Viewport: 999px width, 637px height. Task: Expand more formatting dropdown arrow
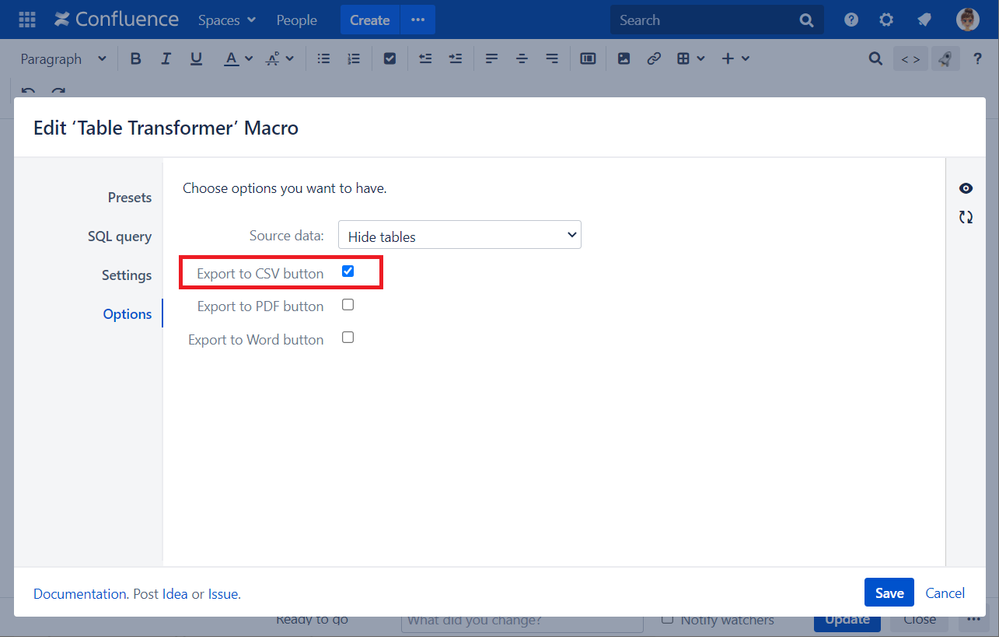click(x=289, y=59)
